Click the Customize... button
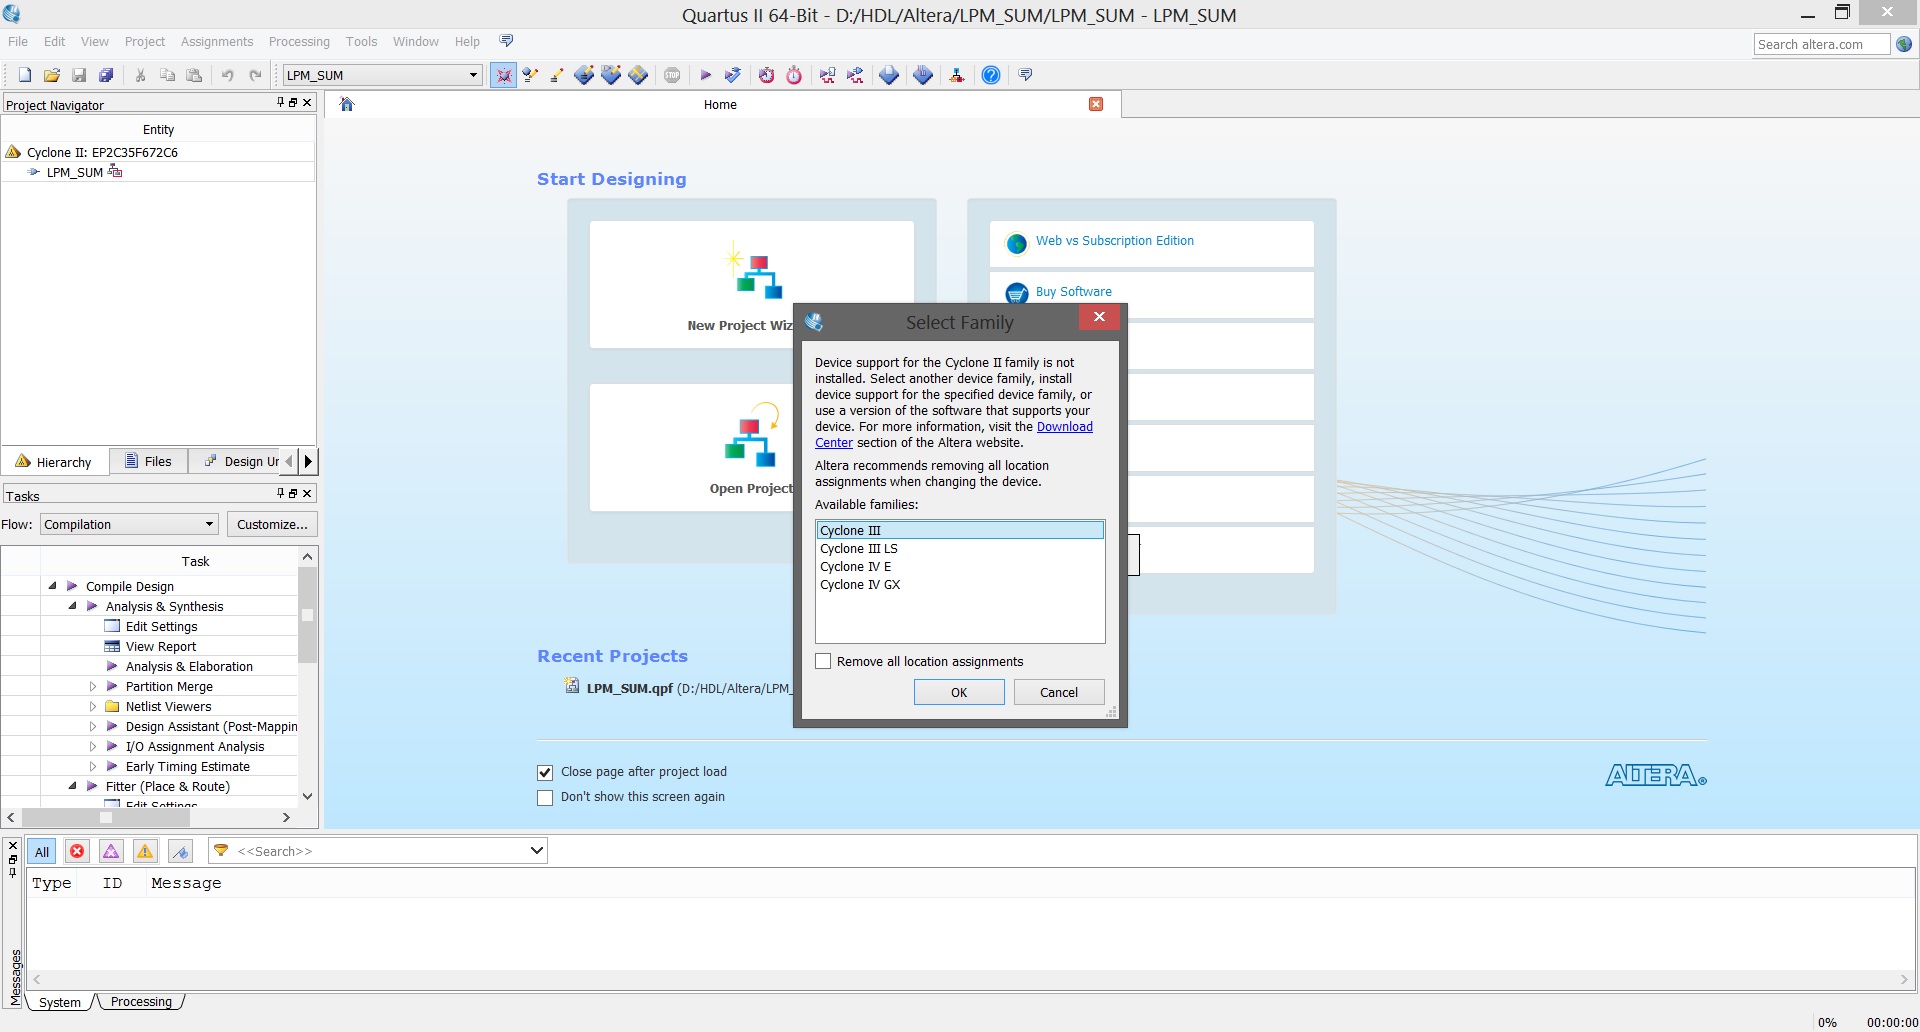 (272, 524)
